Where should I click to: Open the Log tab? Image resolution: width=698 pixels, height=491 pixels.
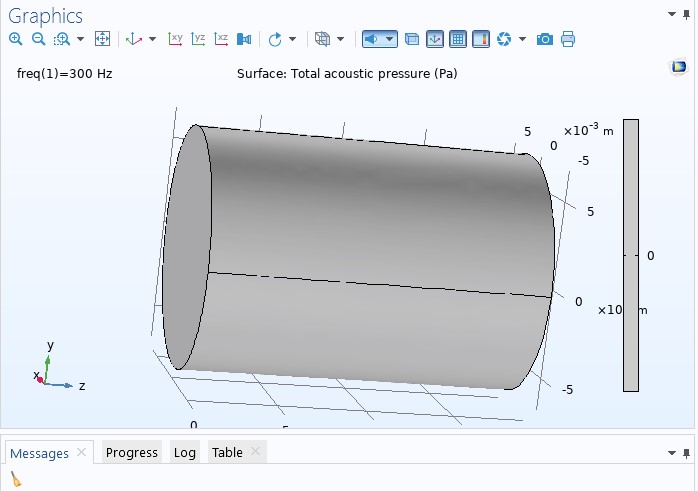click(x=184, y=453)
